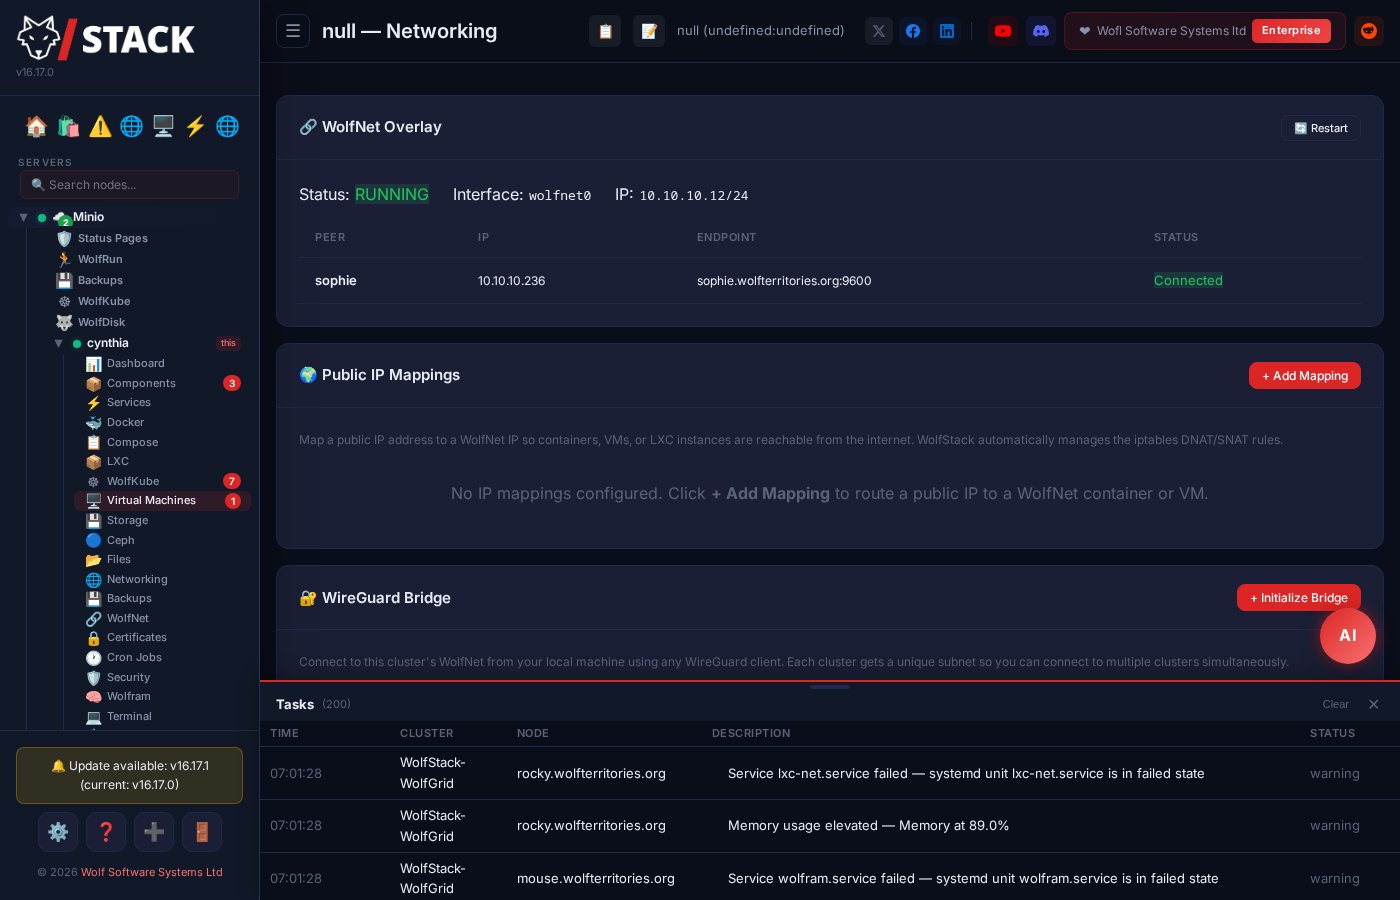The image size is (1400, 900).
Task: Open WolfKube with 7 badge
Action: [x=133, y=481]
